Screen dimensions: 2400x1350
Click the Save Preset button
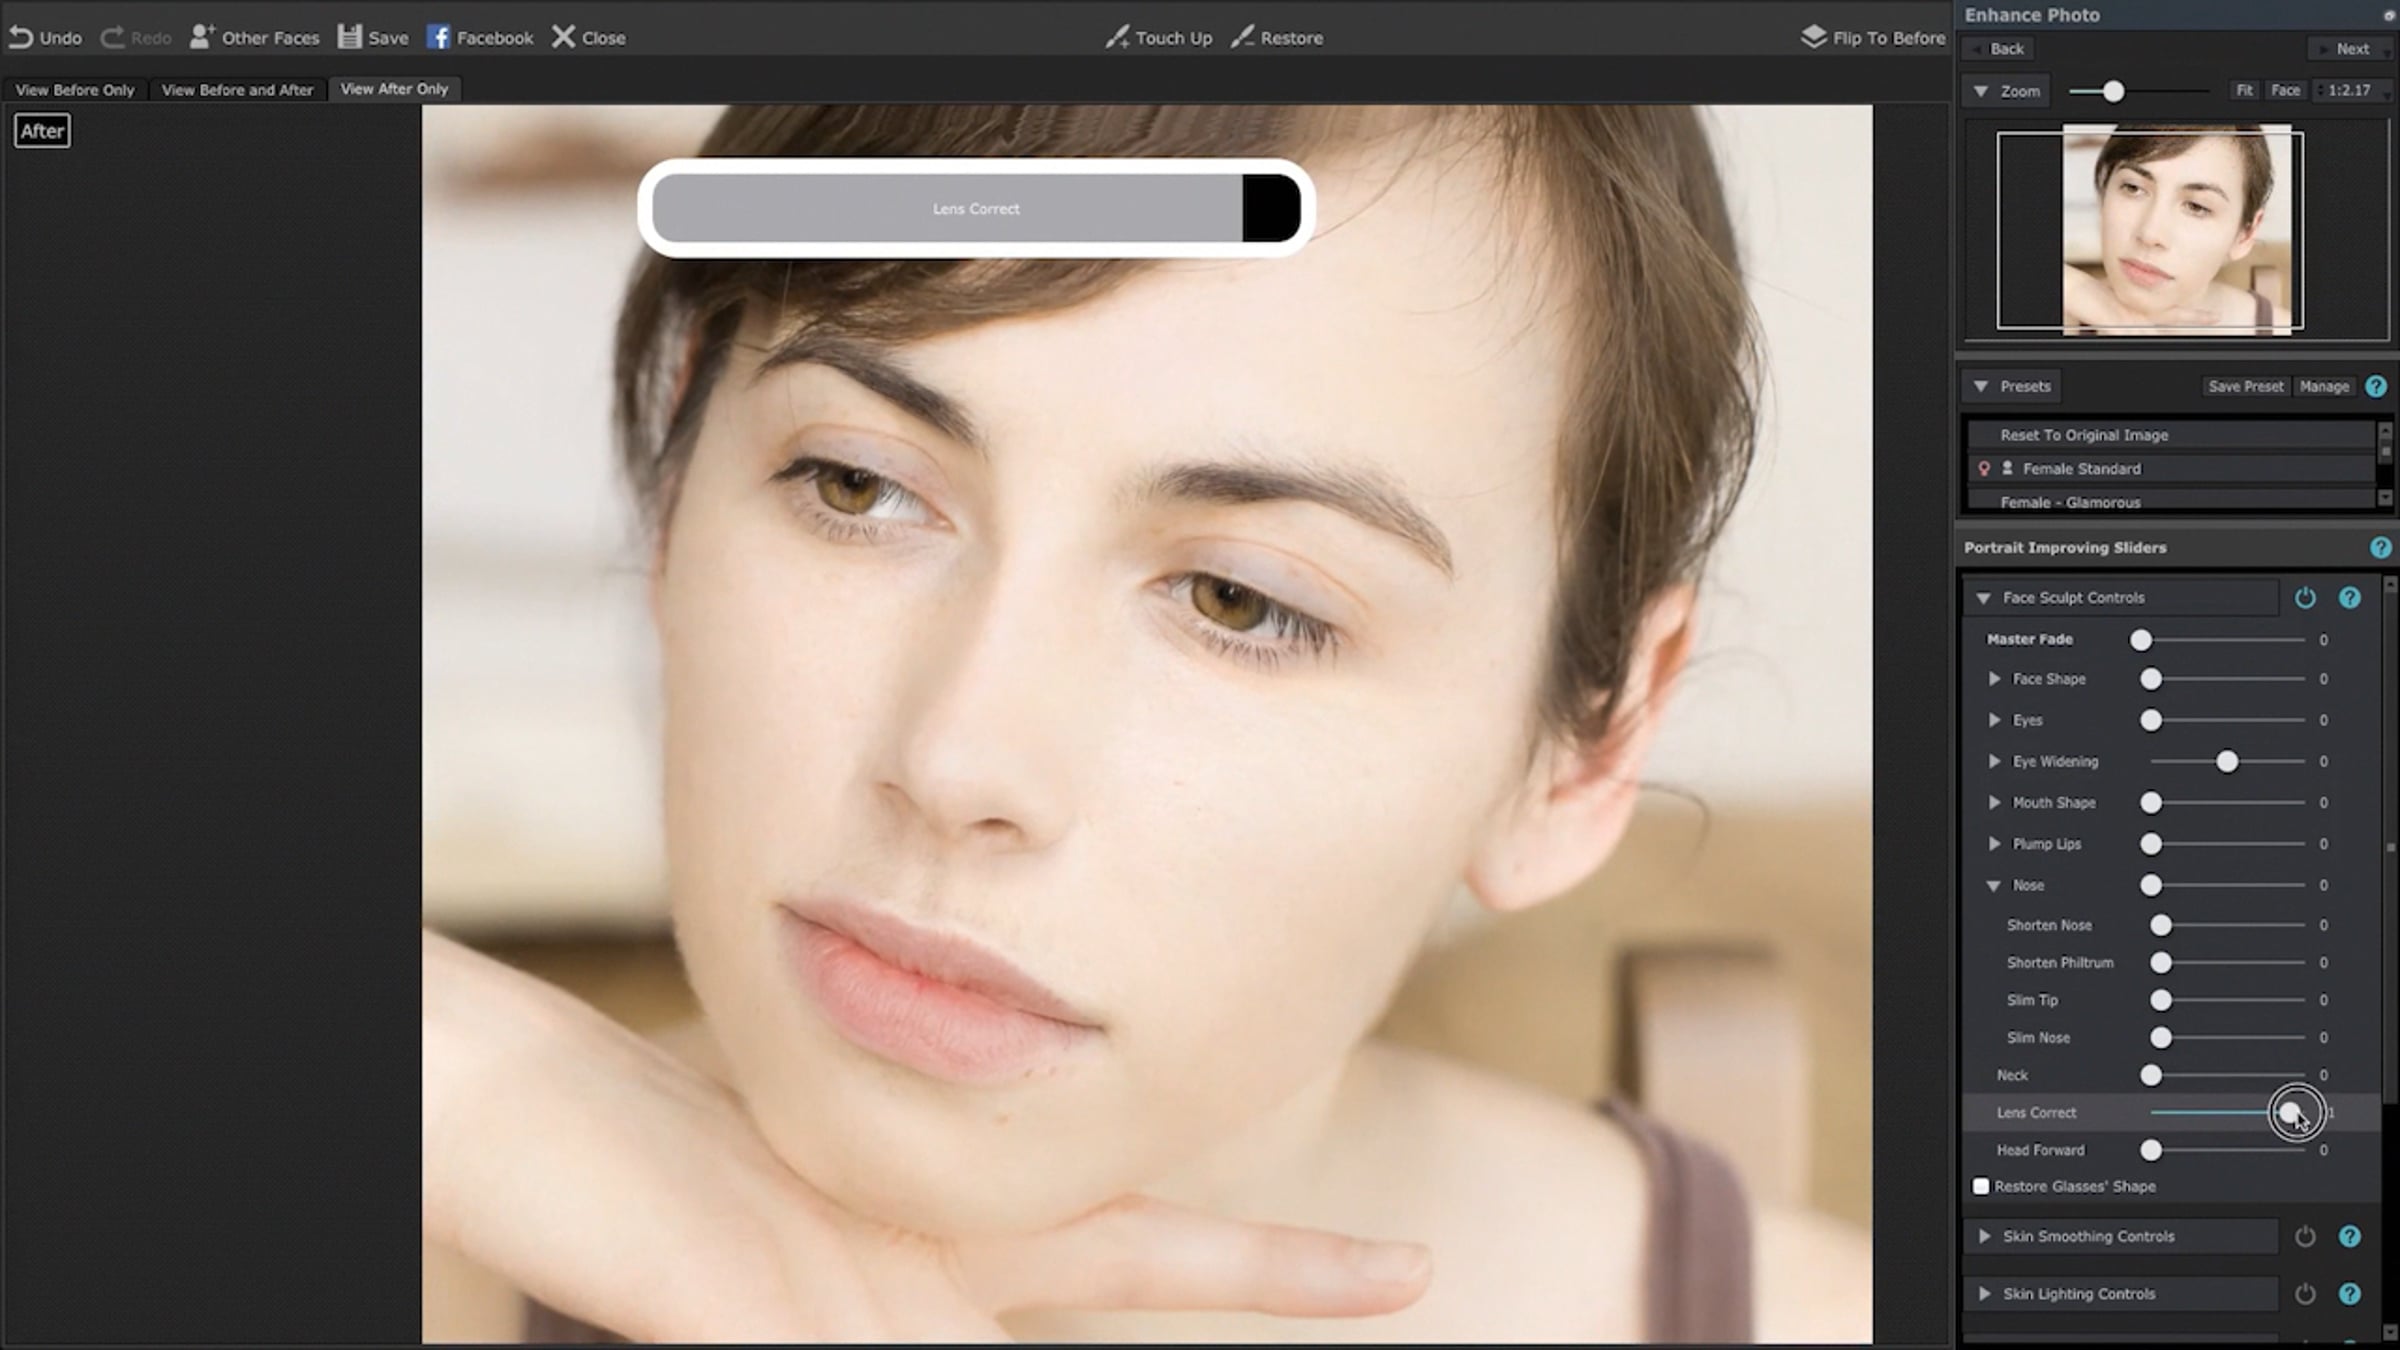click(2245, 387)
